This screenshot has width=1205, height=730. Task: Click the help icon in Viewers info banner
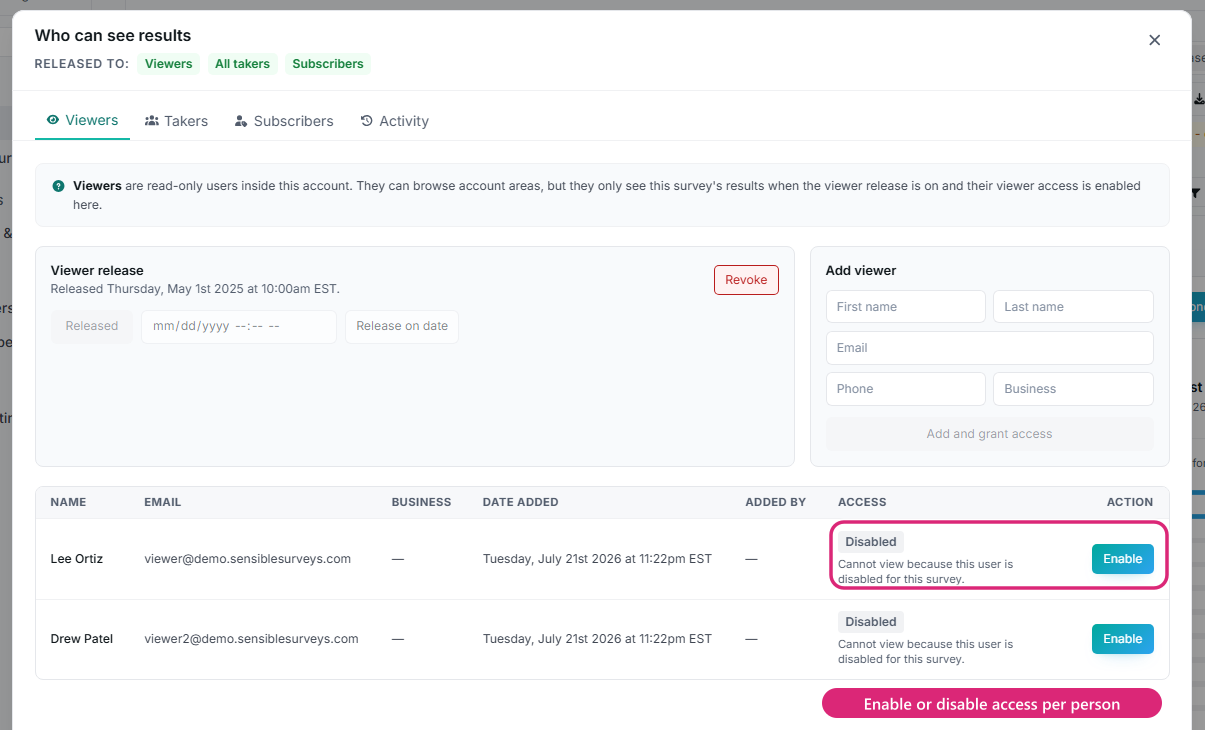(59, 186)
